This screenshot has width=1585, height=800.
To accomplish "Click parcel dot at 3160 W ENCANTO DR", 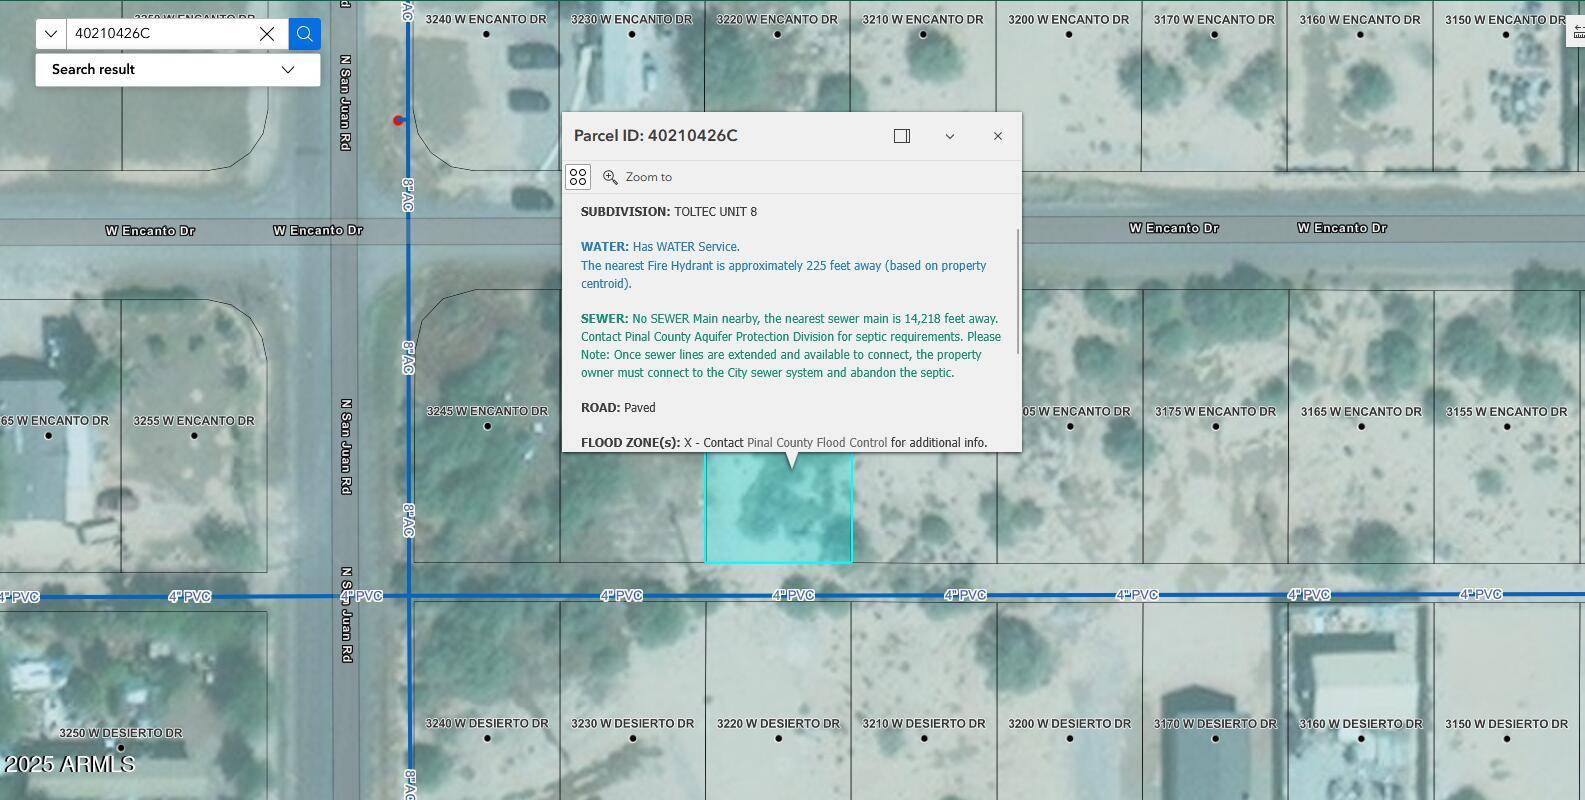I will click(1360, 35).
